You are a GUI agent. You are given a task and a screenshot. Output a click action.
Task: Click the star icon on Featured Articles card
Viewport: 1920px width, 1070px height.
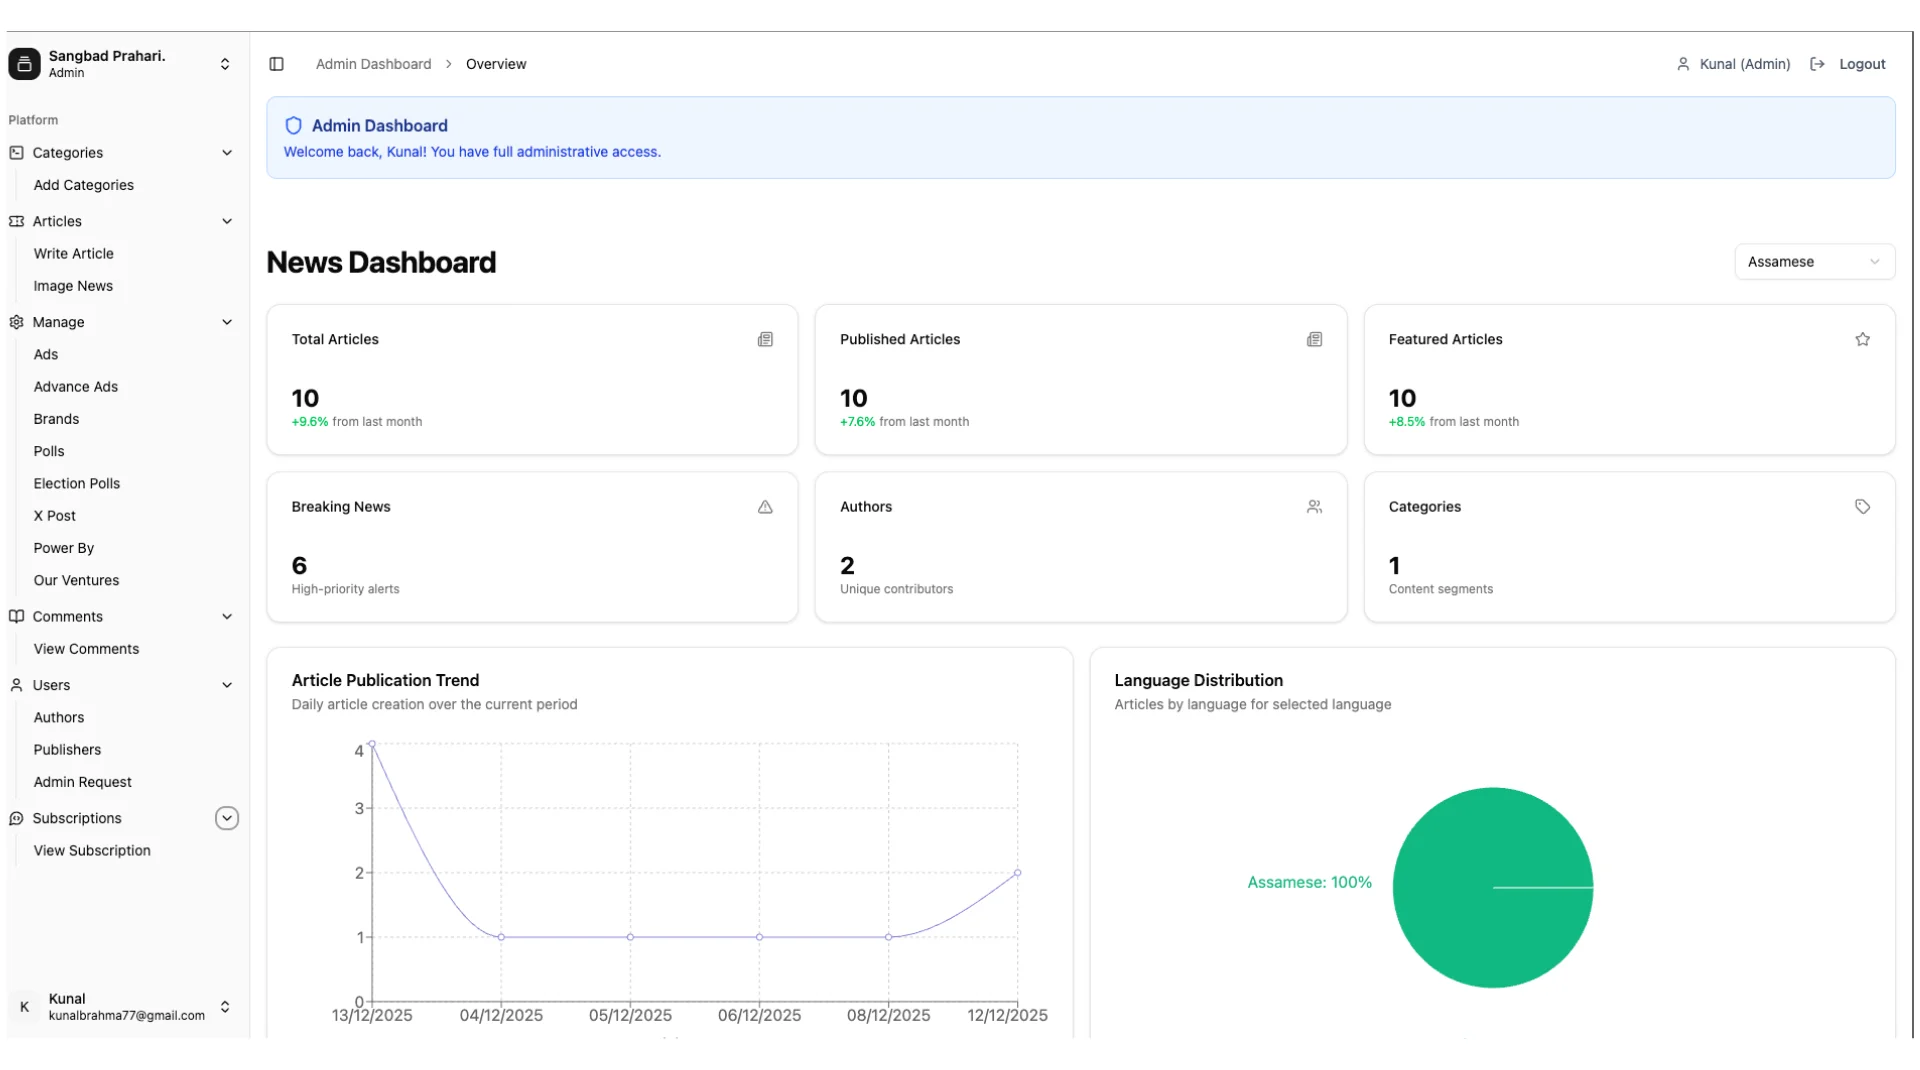coord(1862,340)
